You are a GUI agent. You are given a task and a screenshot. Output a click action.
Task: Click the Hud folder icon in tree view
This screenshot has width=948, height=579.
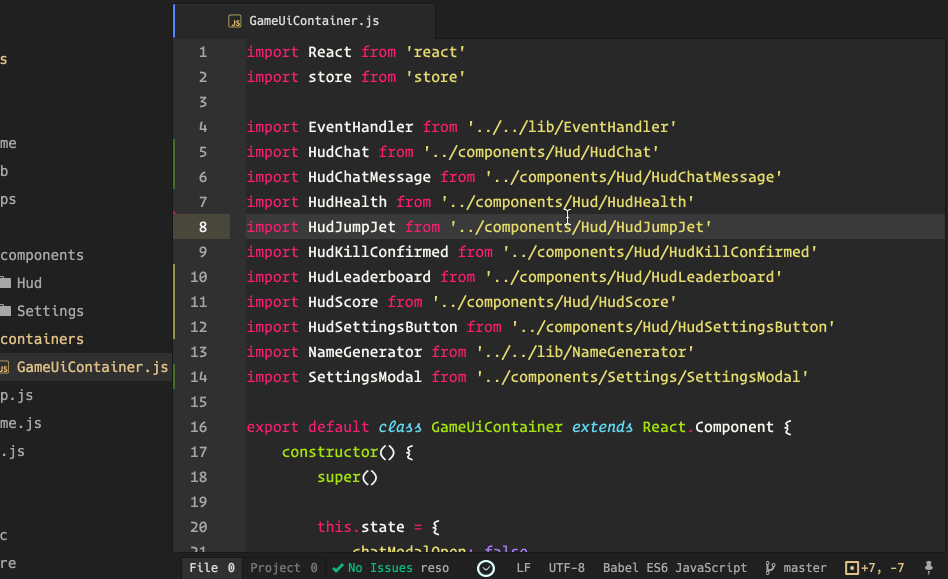pos(6,282)
